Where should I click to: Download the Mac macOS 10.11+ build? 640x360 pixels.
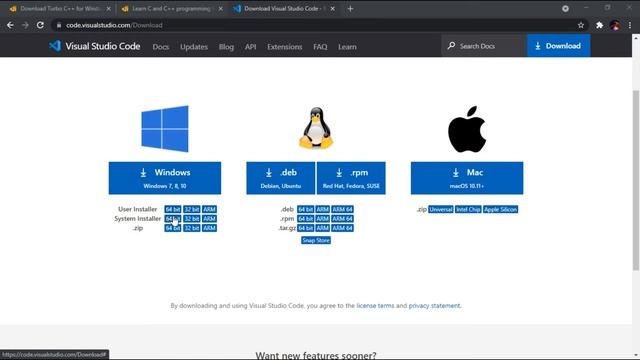click(467, 178)
